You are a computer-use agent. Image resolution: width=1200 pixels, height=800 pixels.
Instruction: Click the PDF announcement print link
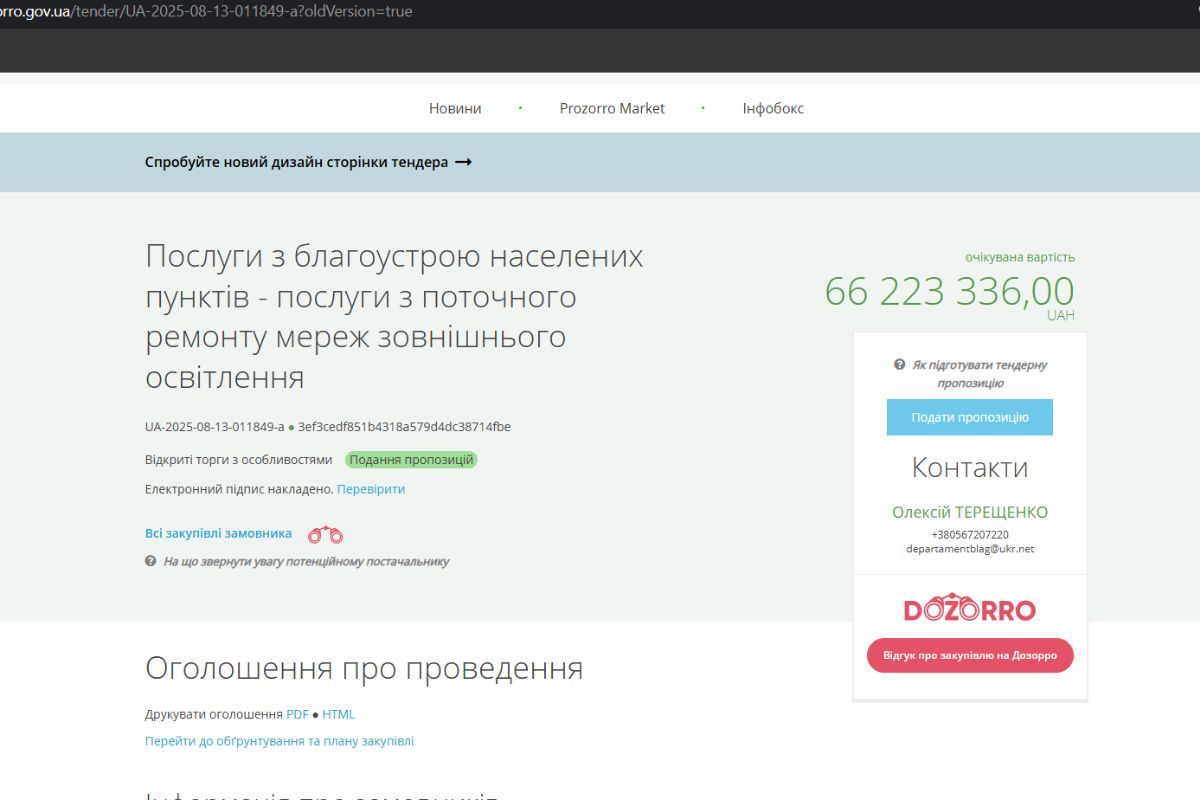coord(296,713)
